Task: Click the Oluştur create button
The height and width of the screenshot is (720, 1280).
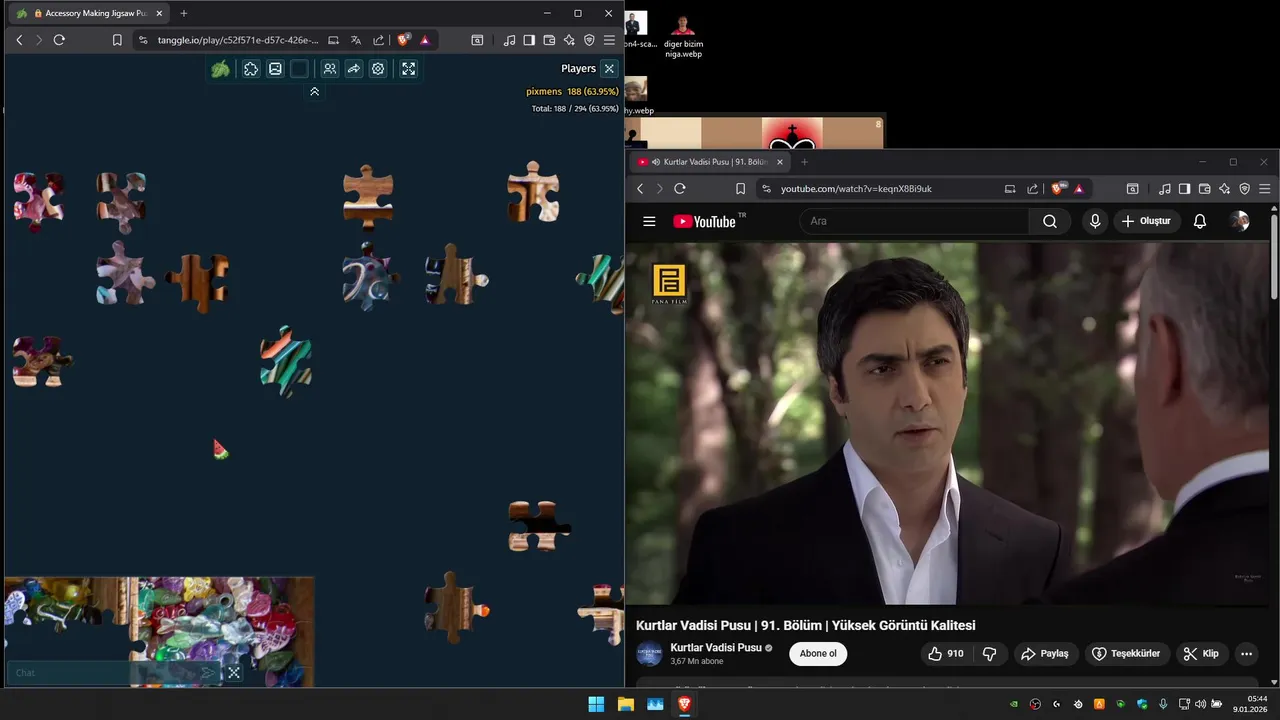Action: point(1146,221)
